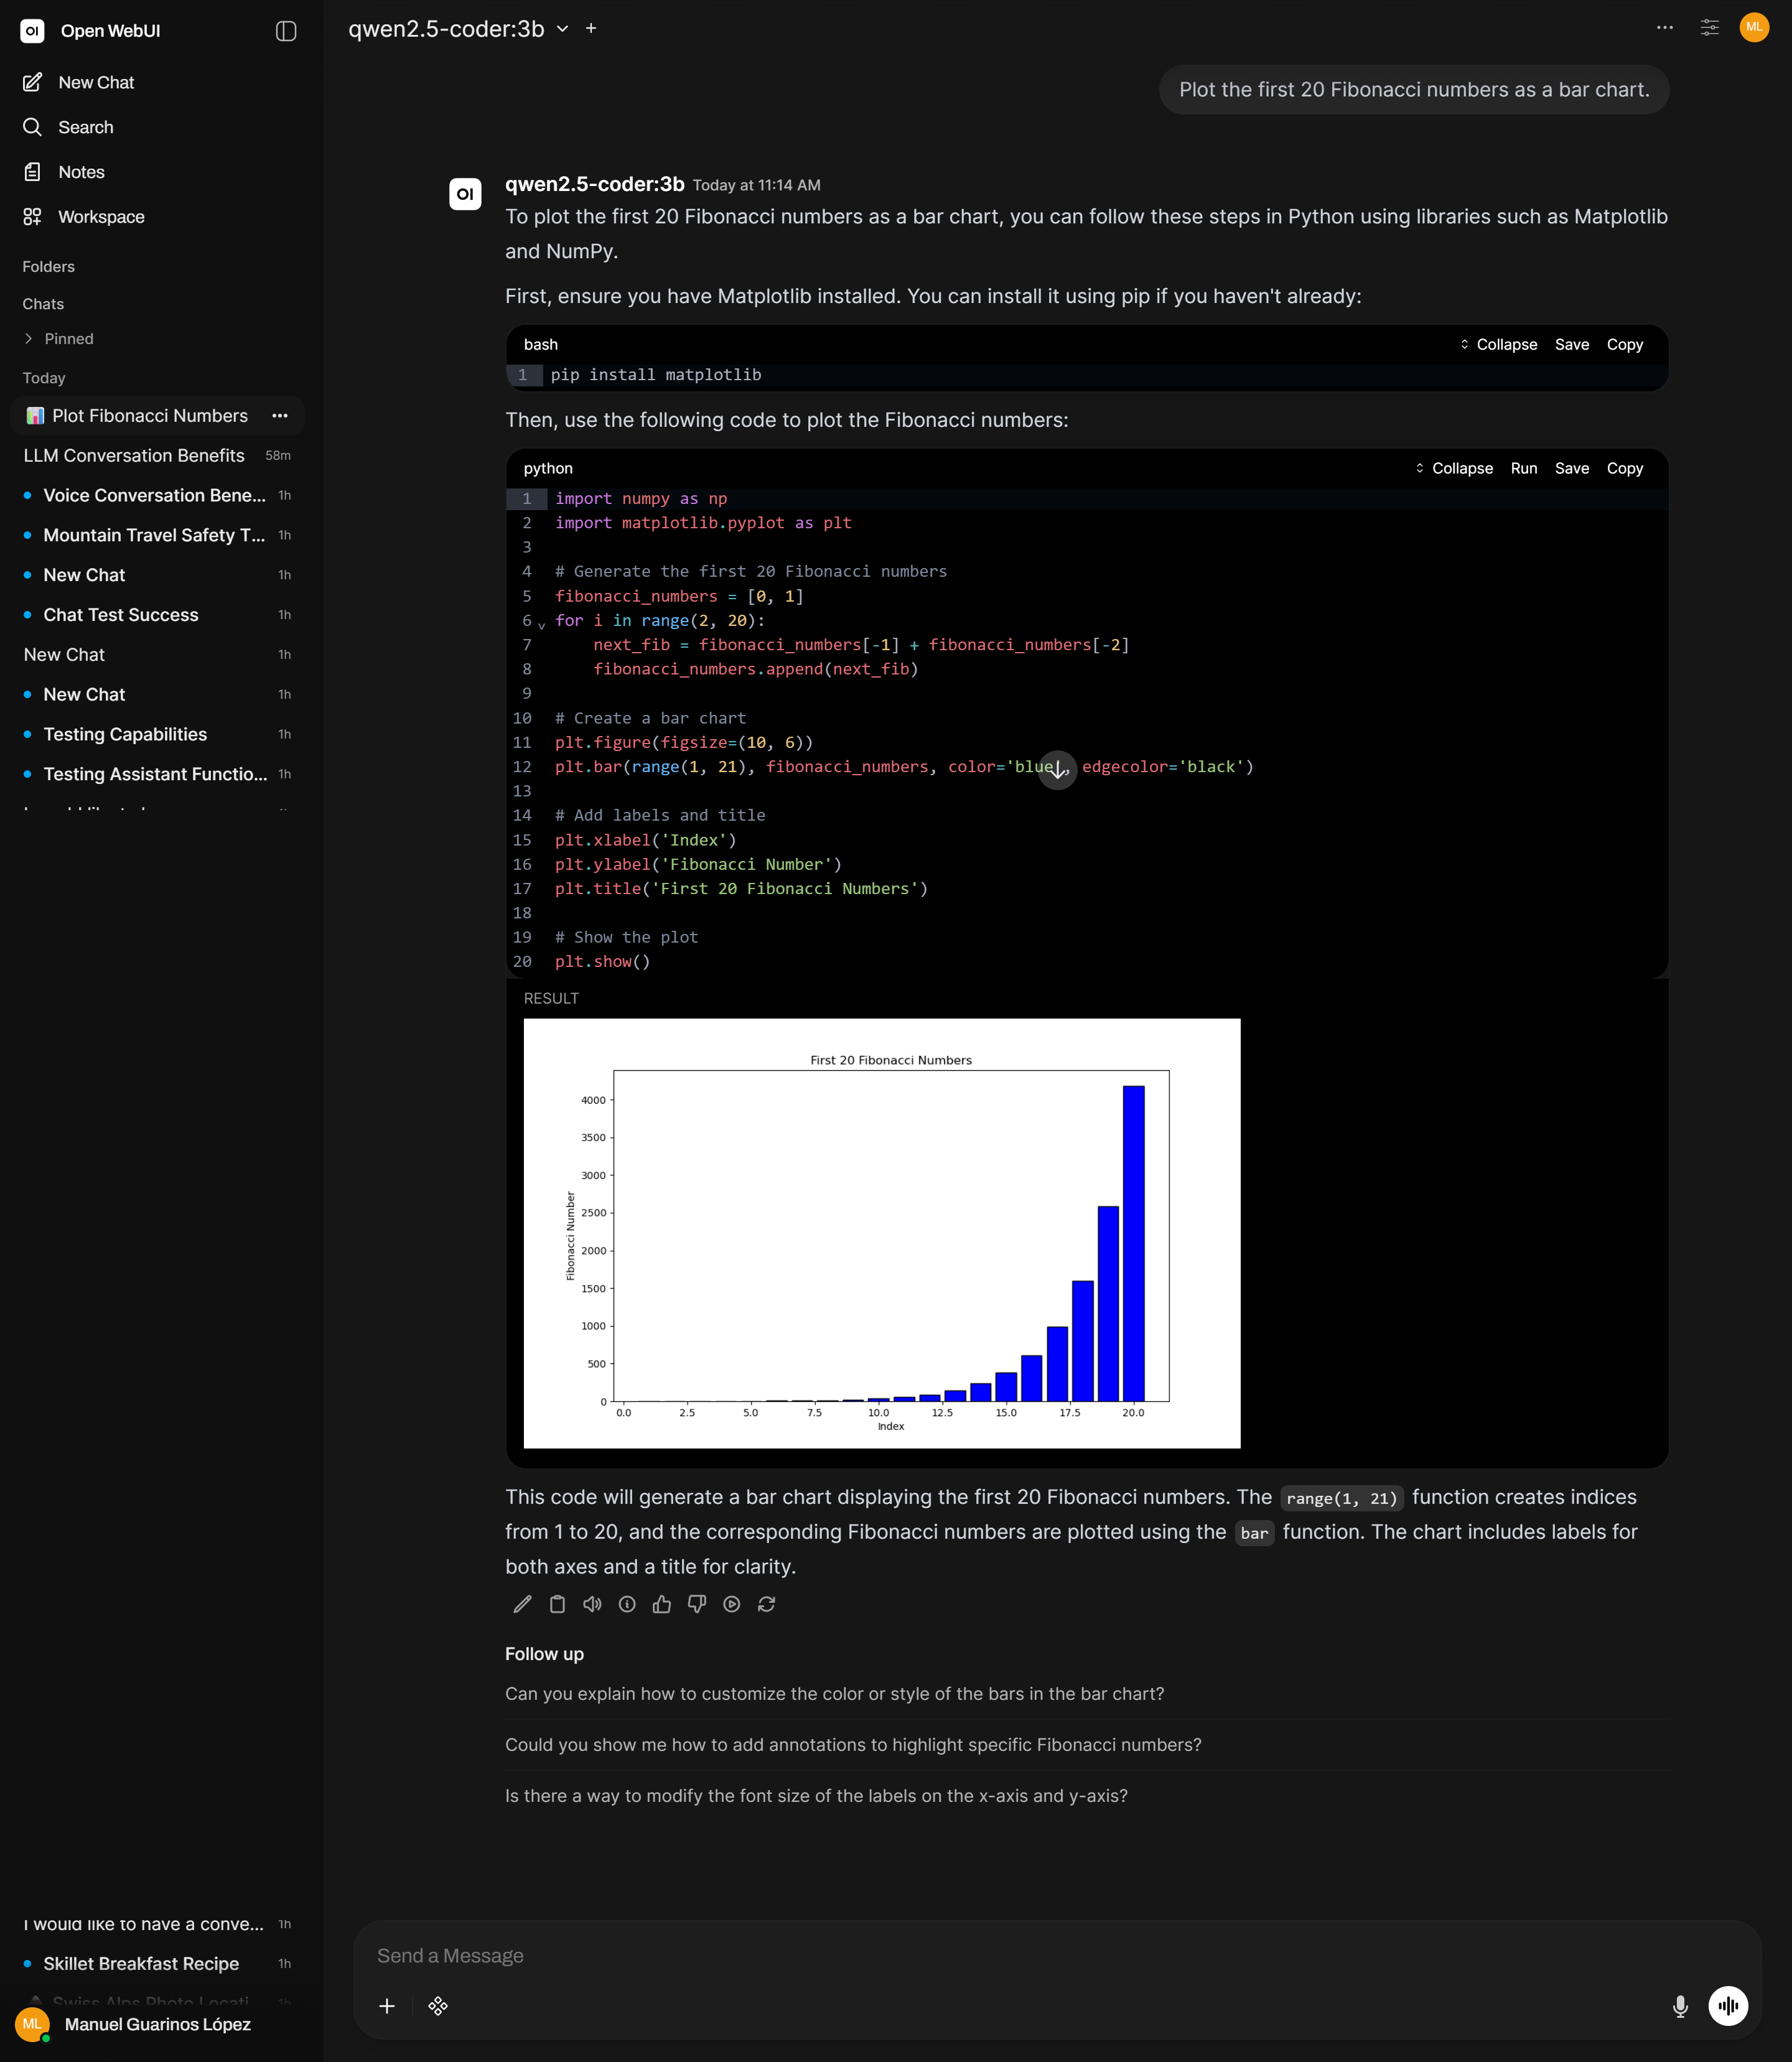Run the Python Fibonacci code
The image size is (1792, 2062).
point(1524,468)
